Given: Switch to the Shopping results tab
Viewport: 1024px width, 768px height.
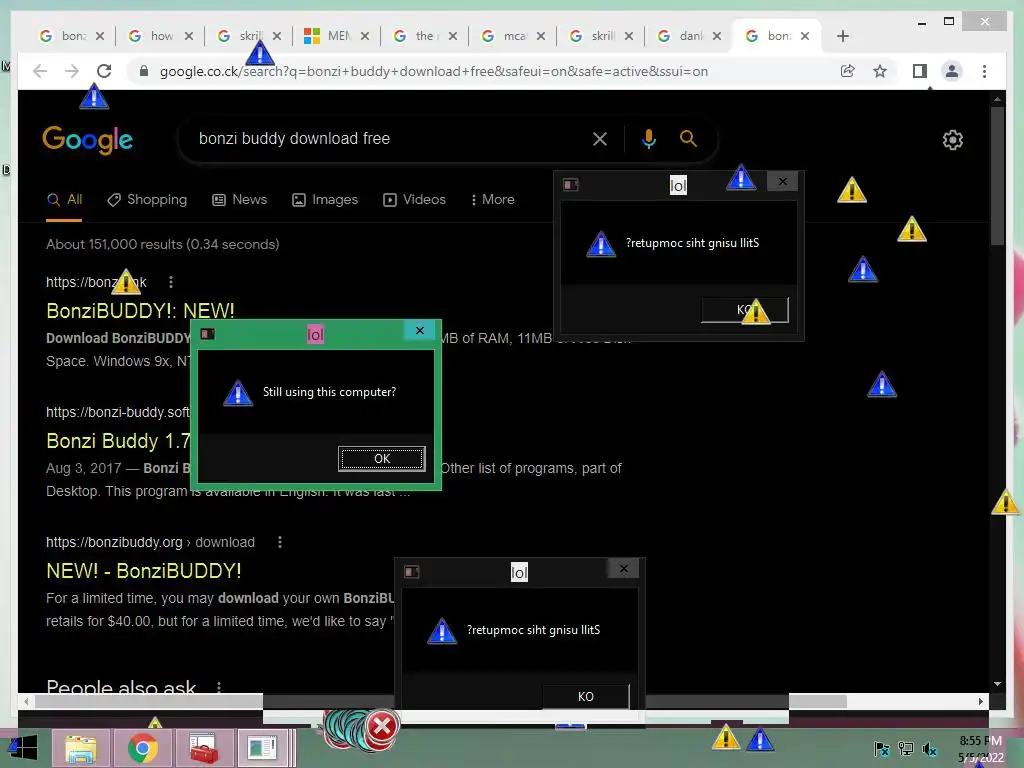Looking at the screenshot, I should coord(147,200).
